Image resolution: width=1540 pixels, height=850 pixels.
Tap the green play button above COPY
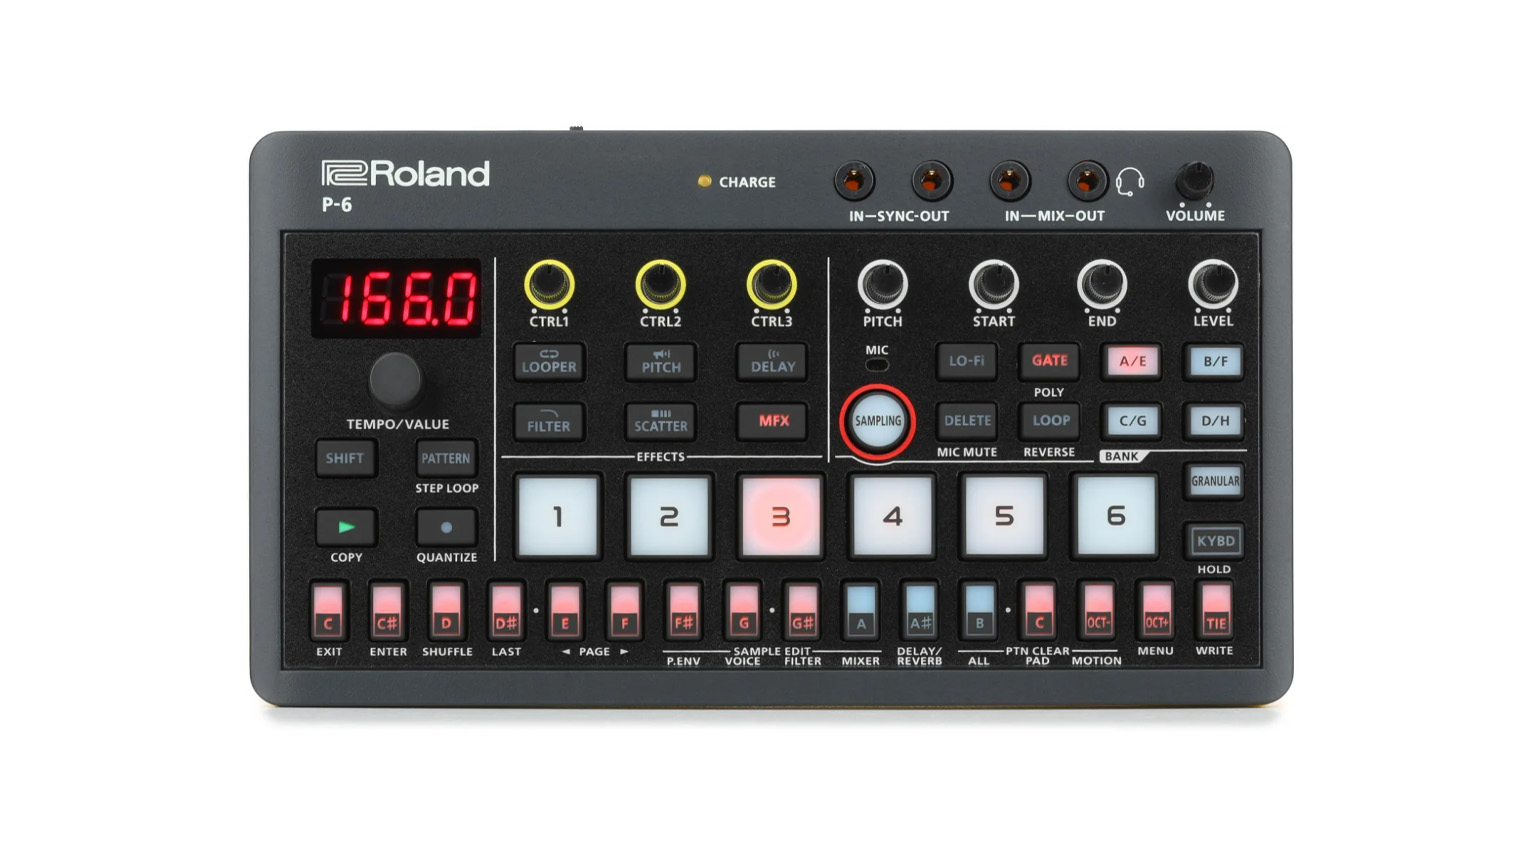346,527
